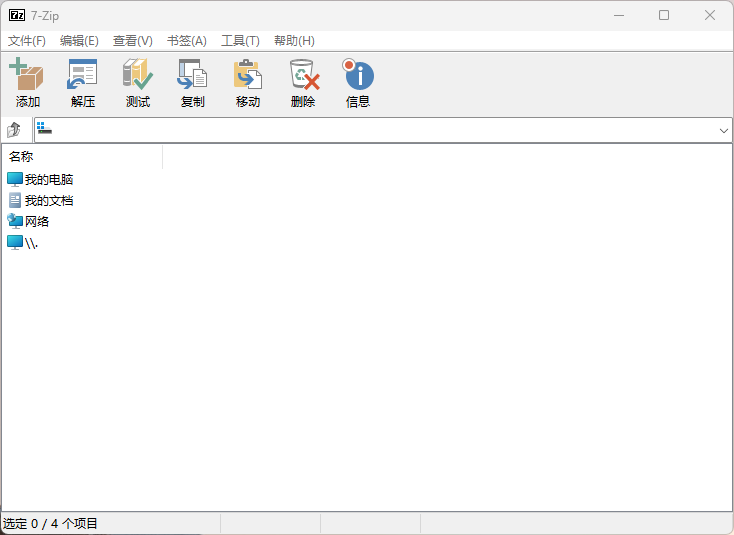Screen dimensions: 734x535
Task: Select 我的电脑 in the file list
Action: pos(48,180)
